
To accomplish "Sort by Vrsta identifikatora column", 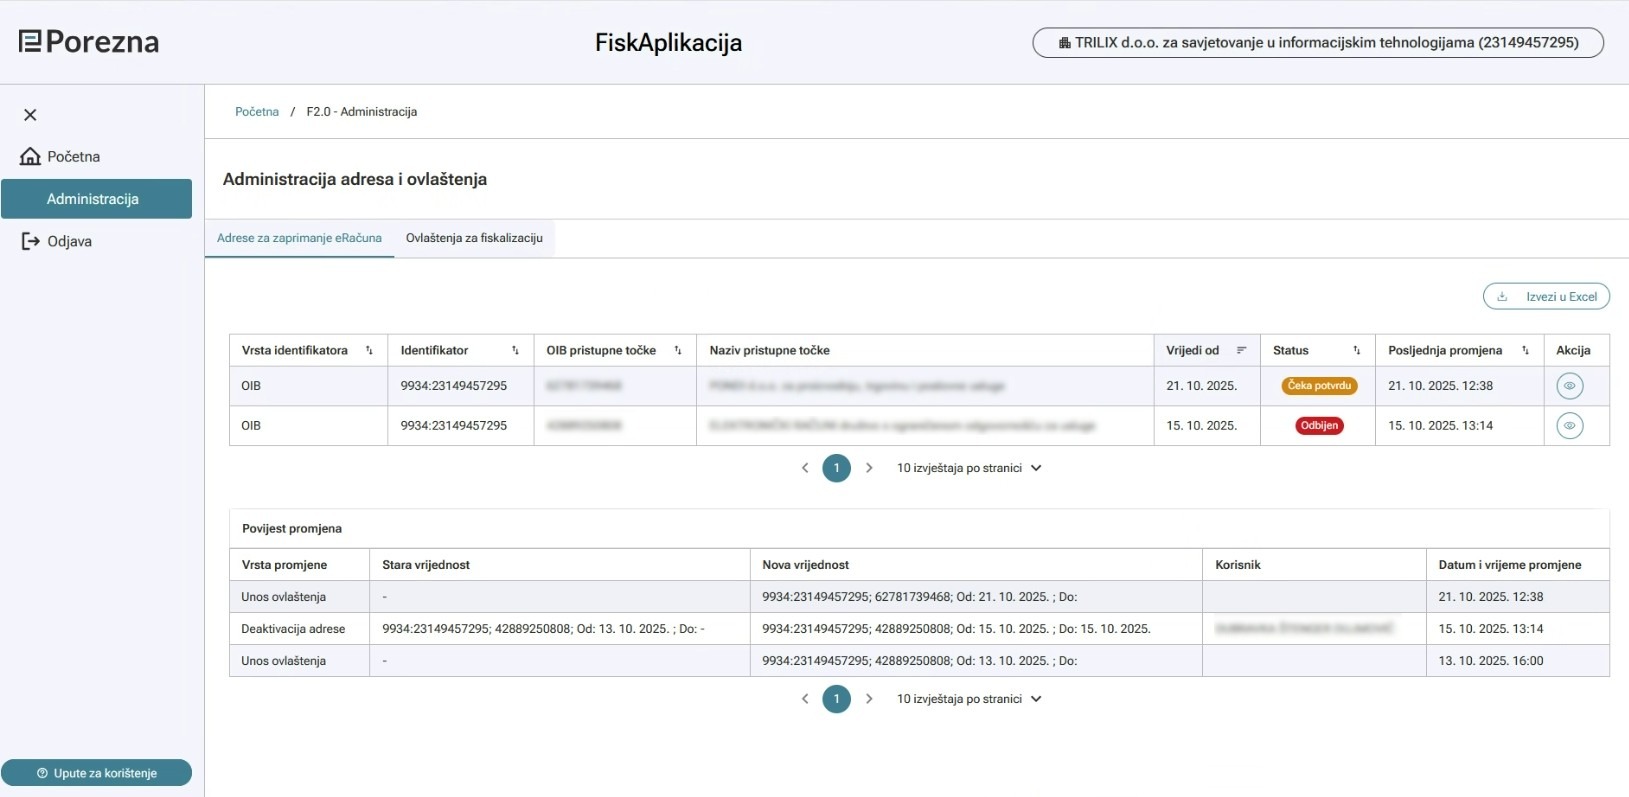I will 369,351.
